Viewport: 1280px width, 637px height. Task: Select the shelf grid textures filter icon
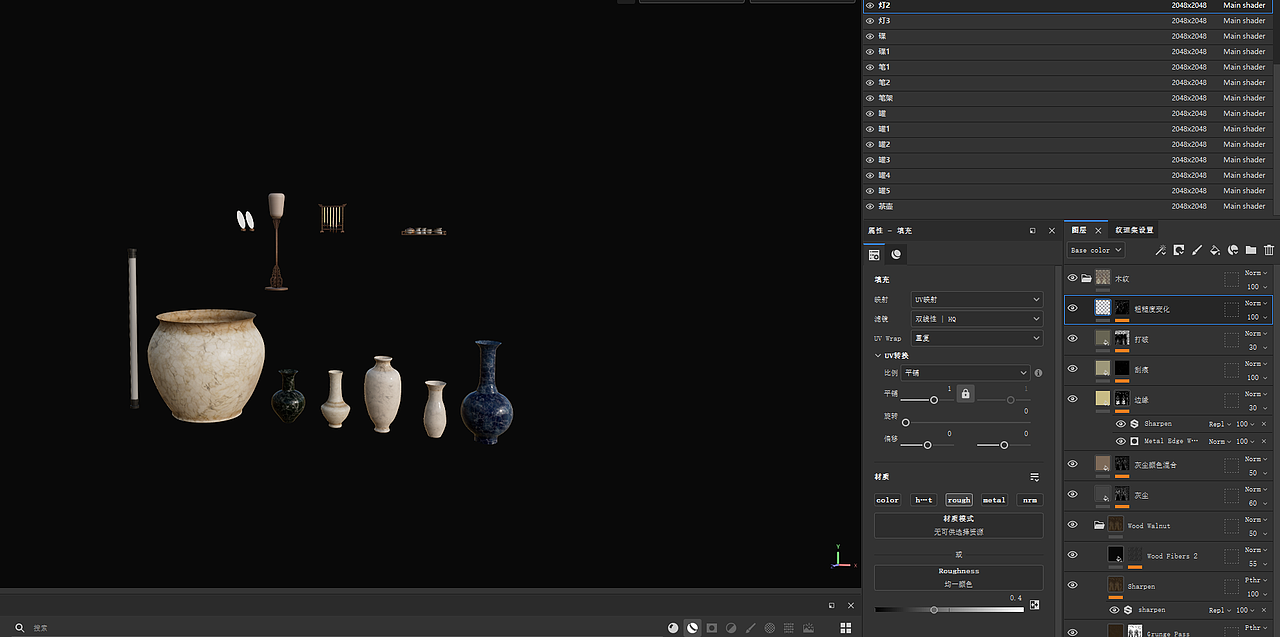point(789,628)
